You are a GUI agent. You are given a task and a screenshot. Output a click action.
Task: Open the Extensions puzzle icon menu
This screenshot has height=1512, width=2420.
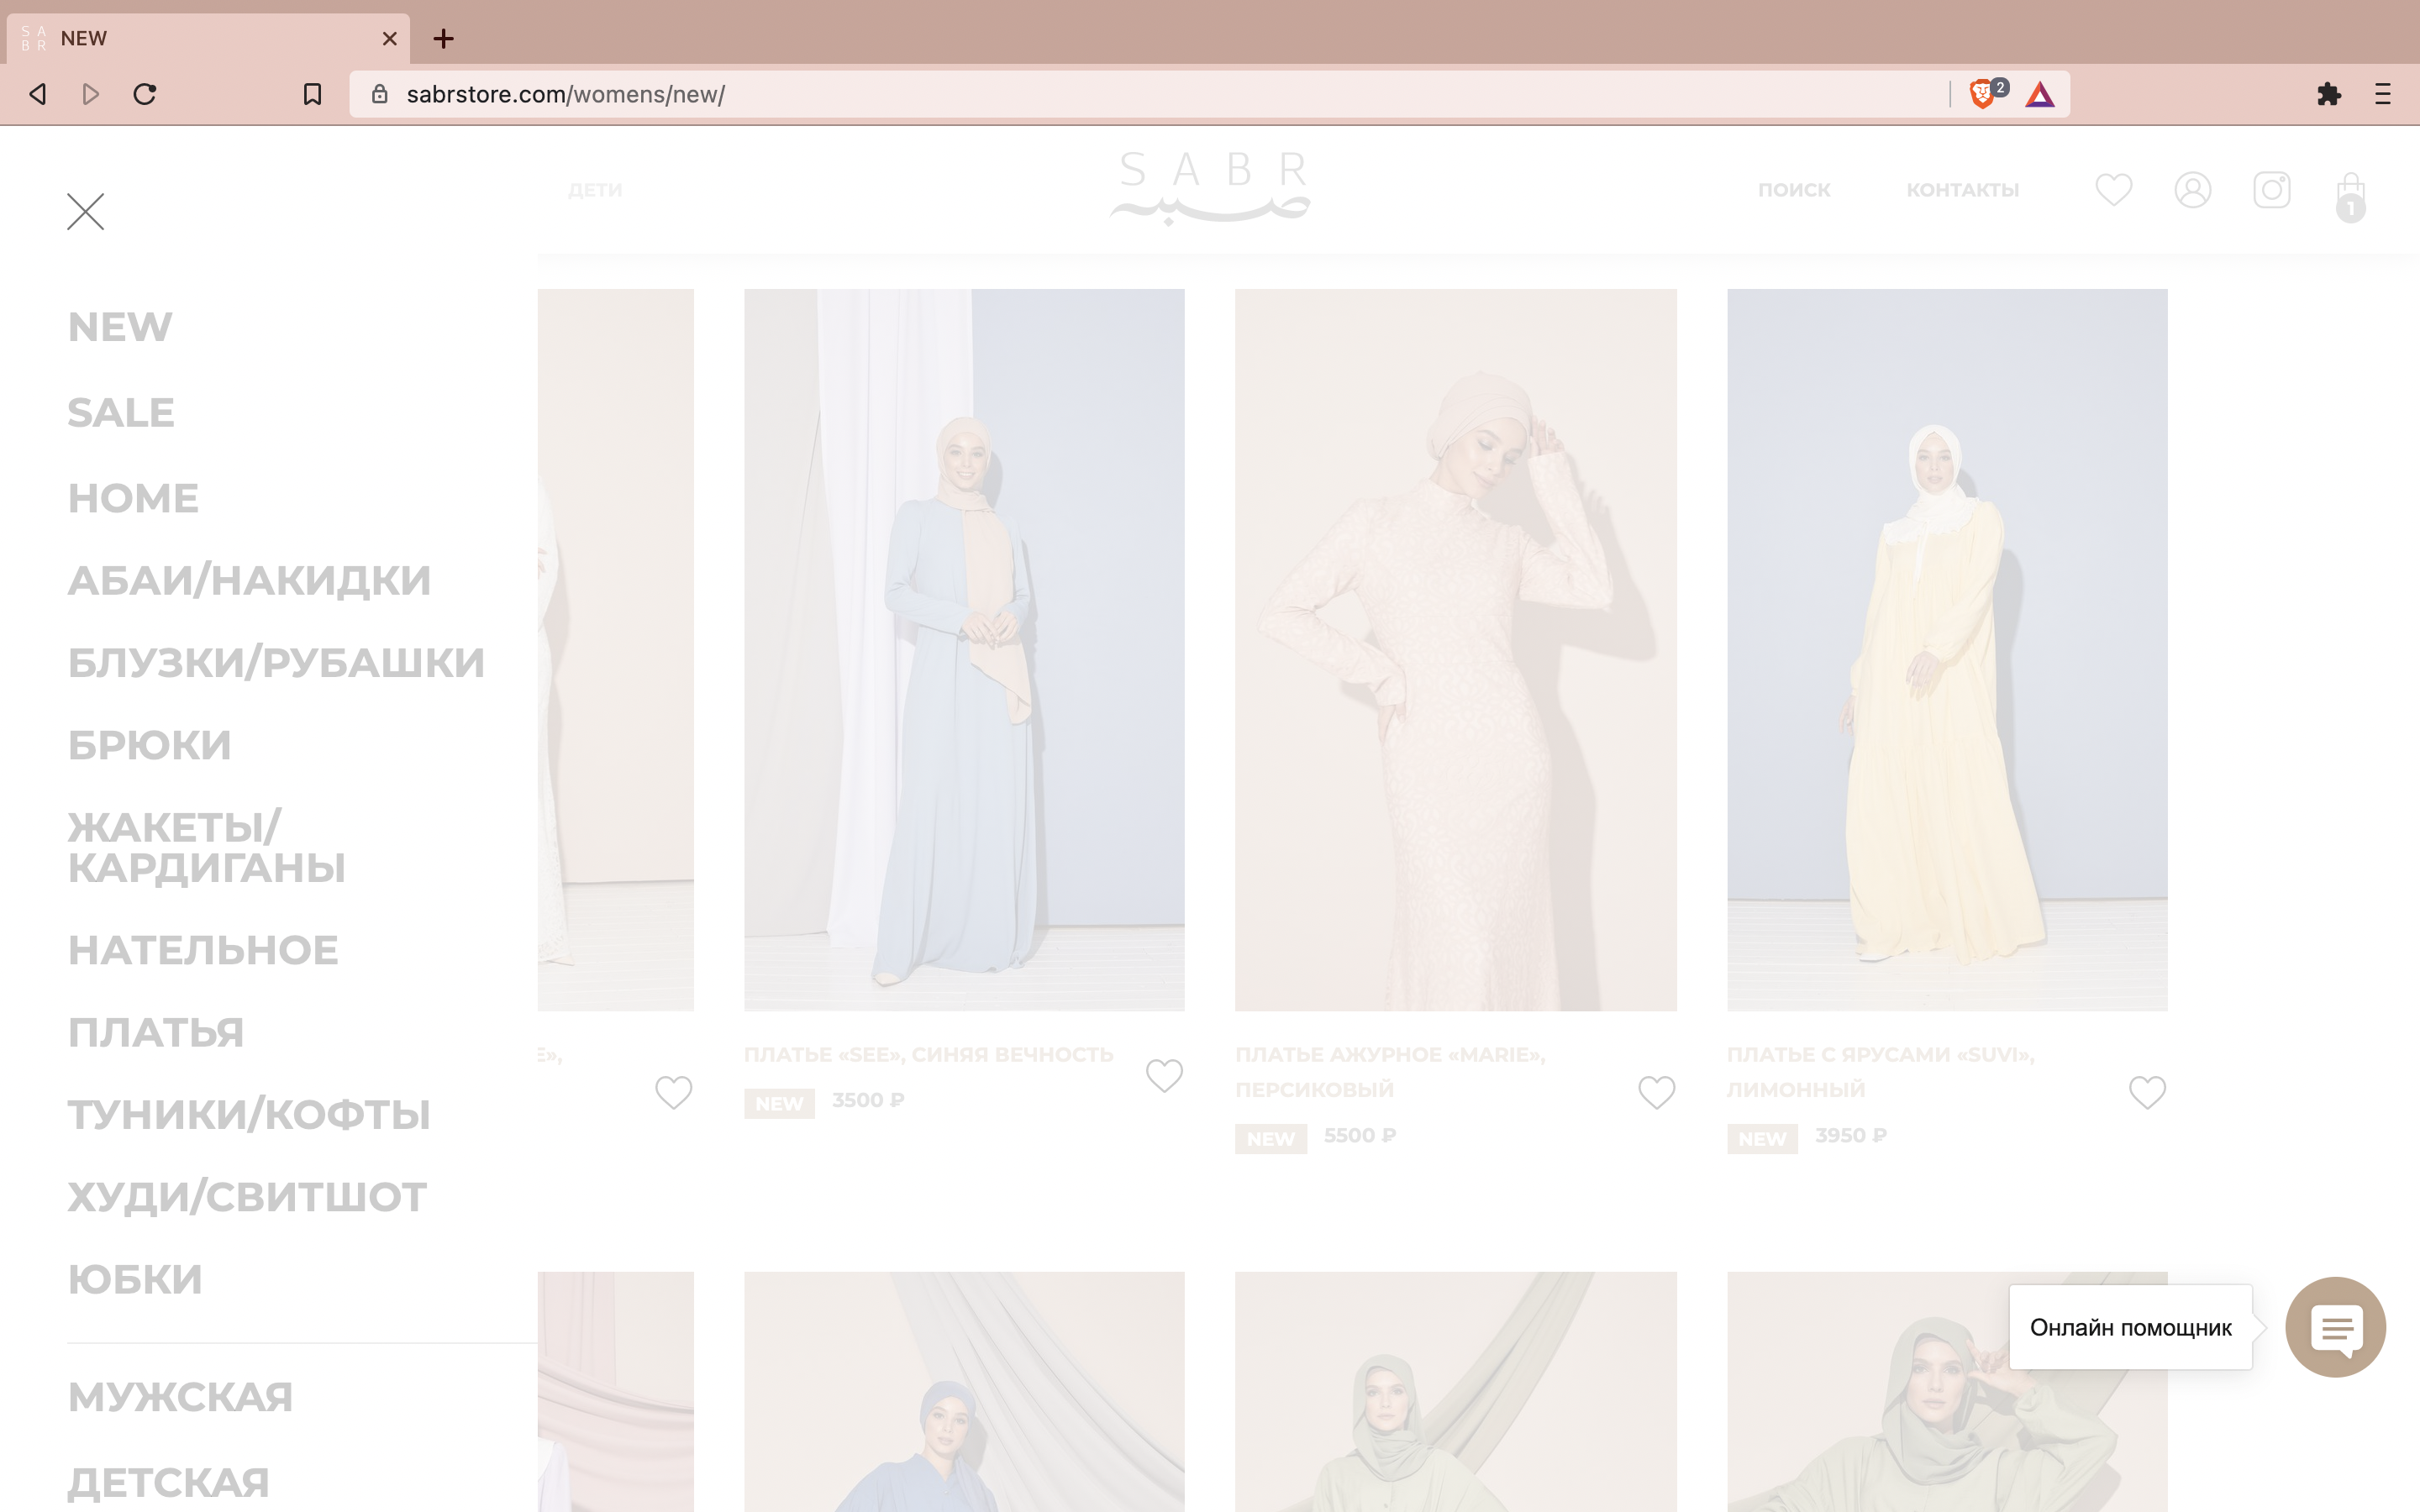[x=2328, y=94]
